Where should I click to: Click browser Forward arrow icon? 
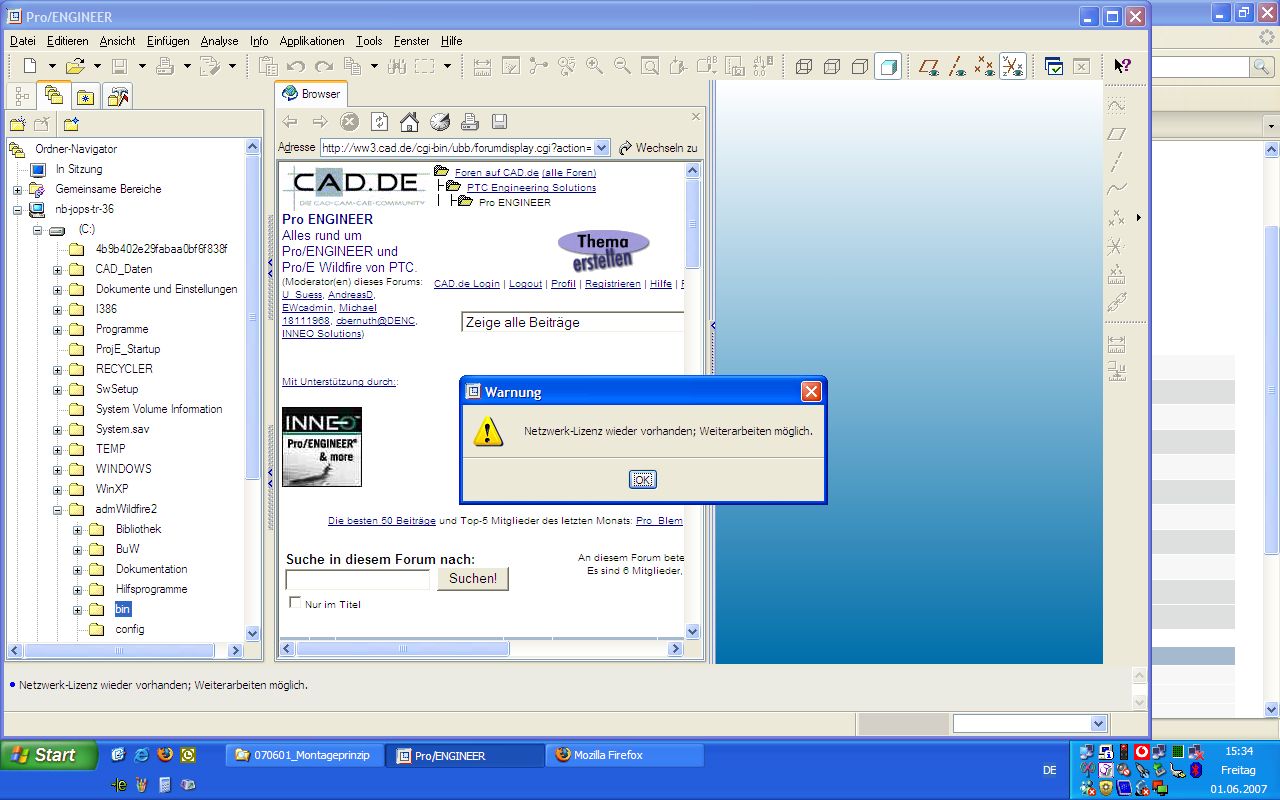coord(320,122)
